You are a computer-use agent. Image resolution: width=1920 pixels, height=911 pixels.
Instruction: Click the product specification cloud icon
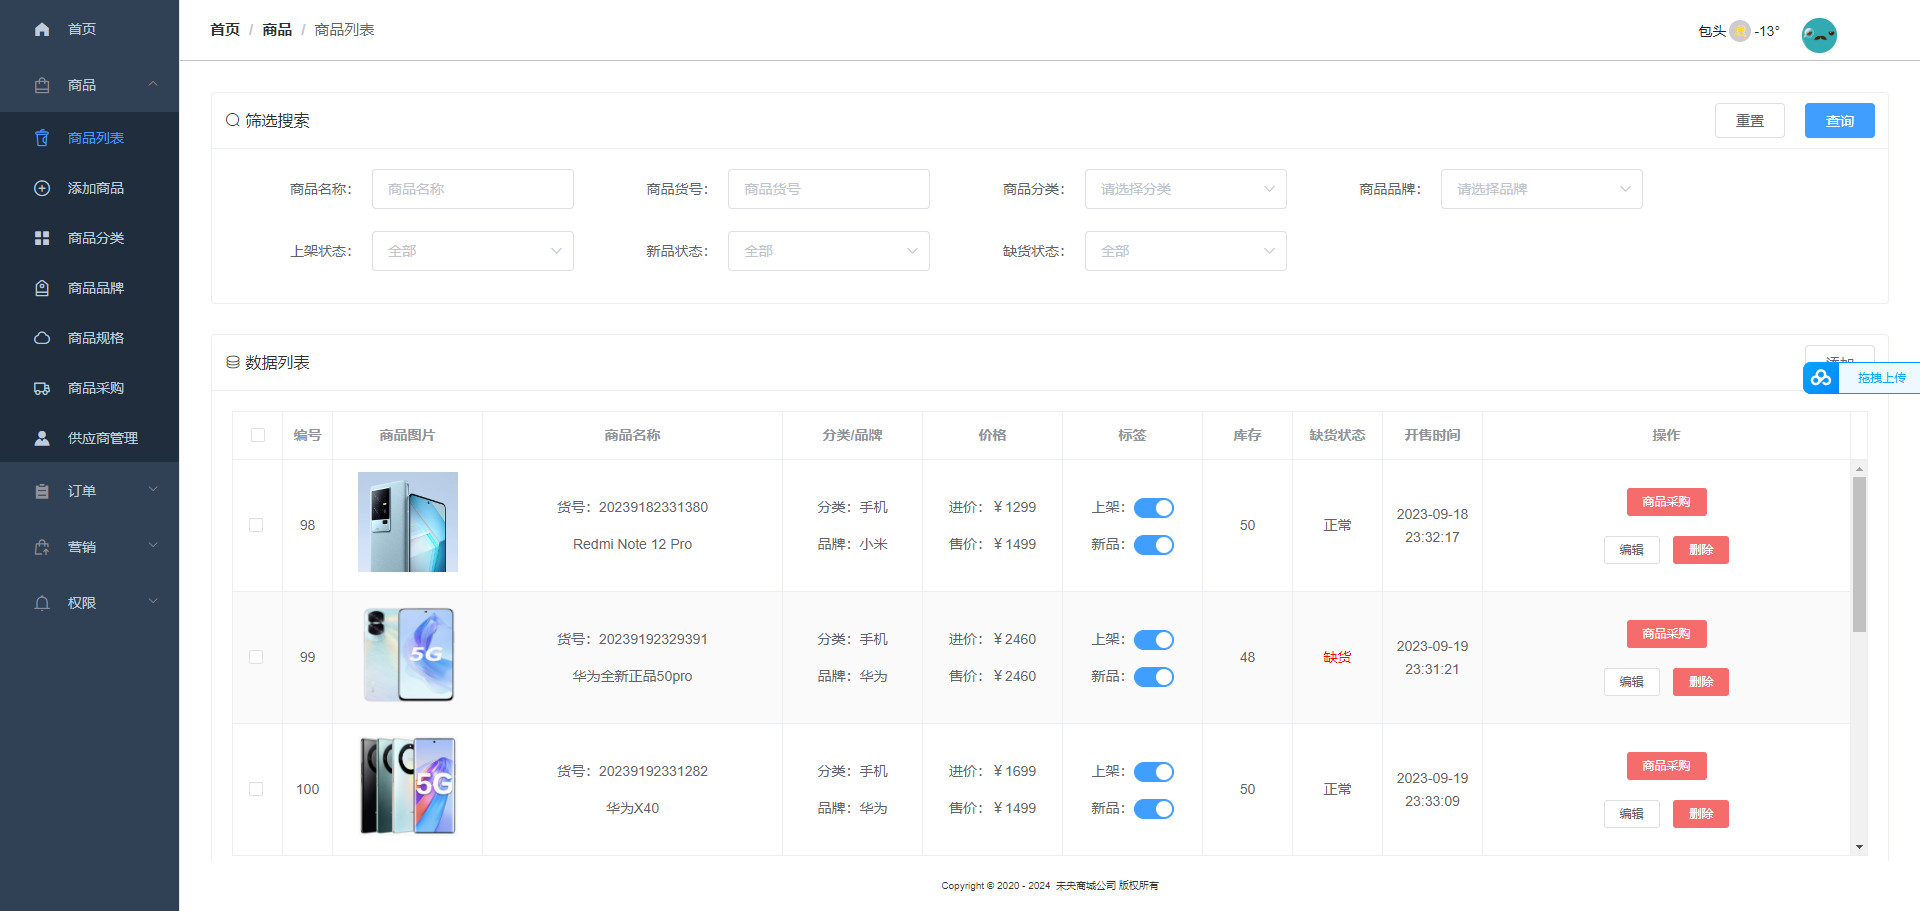42,338
